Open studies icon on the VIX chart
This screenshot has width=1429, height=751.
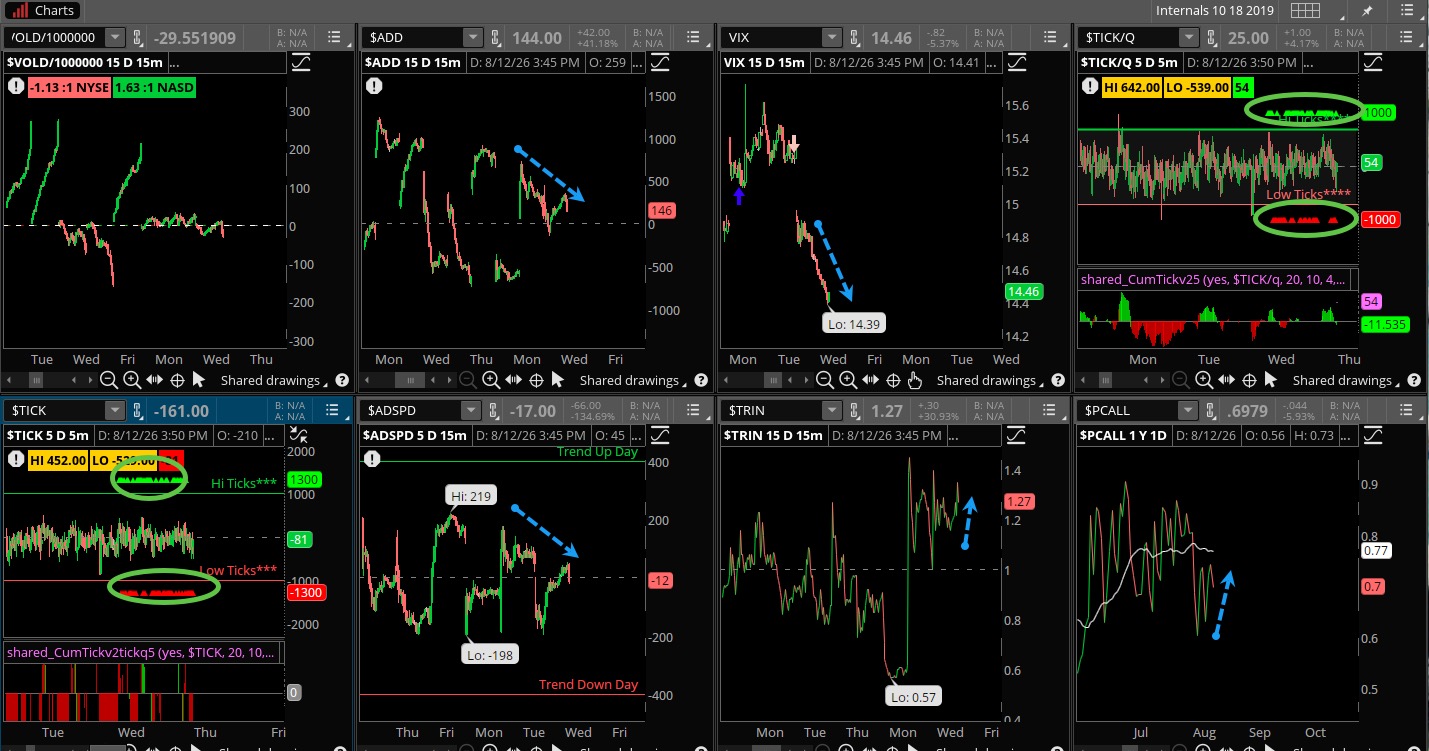[x=1017, y=62]
